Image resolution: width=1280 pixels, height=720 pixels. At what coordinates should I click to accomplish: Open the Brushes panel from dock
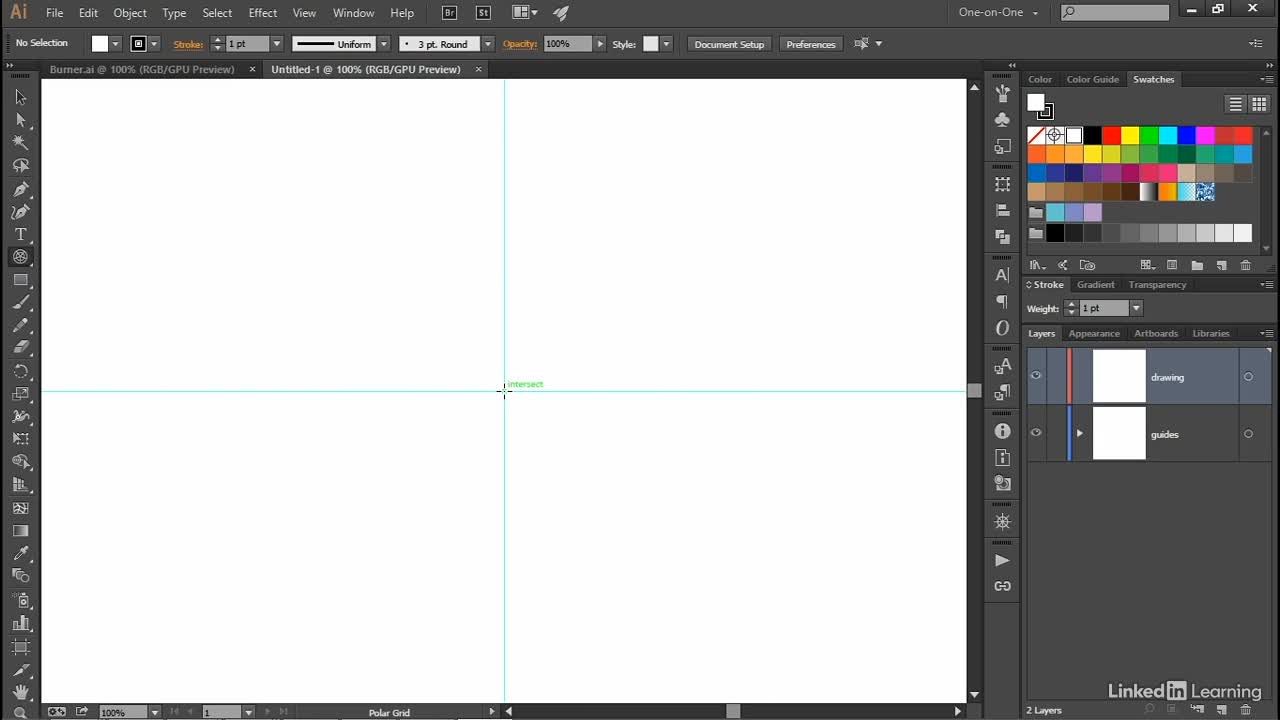click(x=1002, y=93)
